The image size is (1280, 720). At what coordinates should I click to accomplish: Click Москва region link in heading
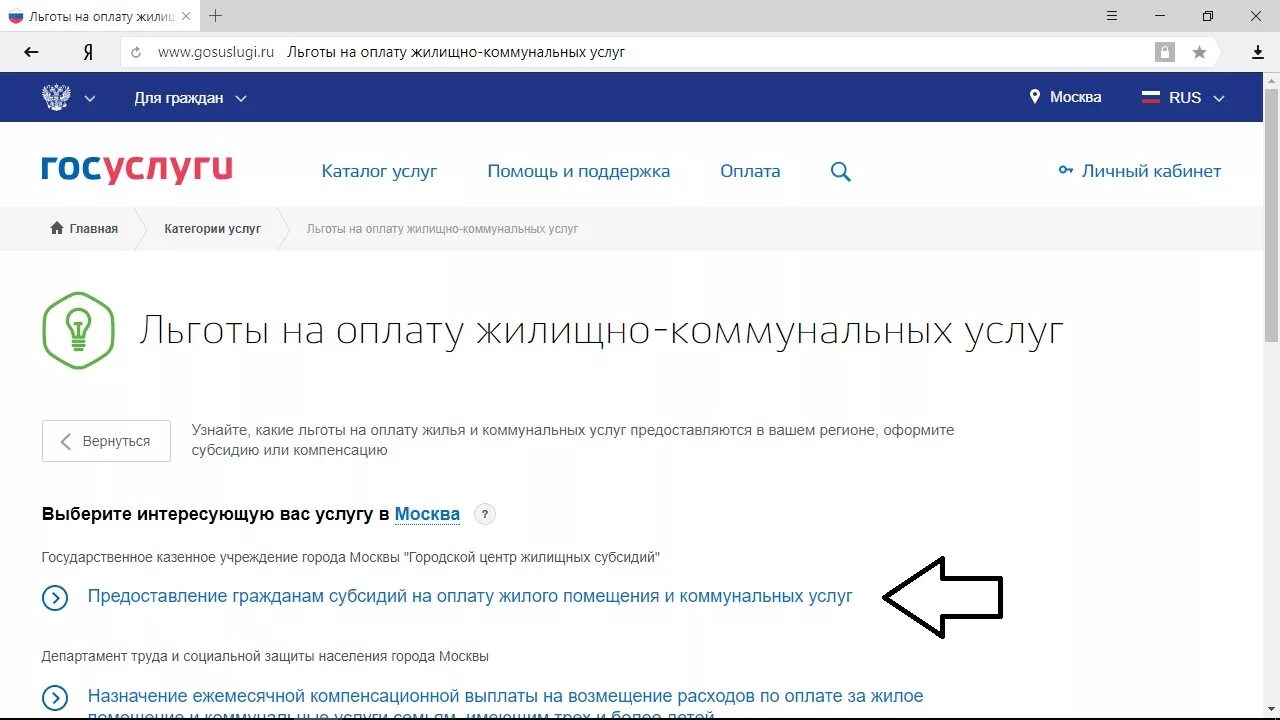pyautogui.click(x=427, y=514)
